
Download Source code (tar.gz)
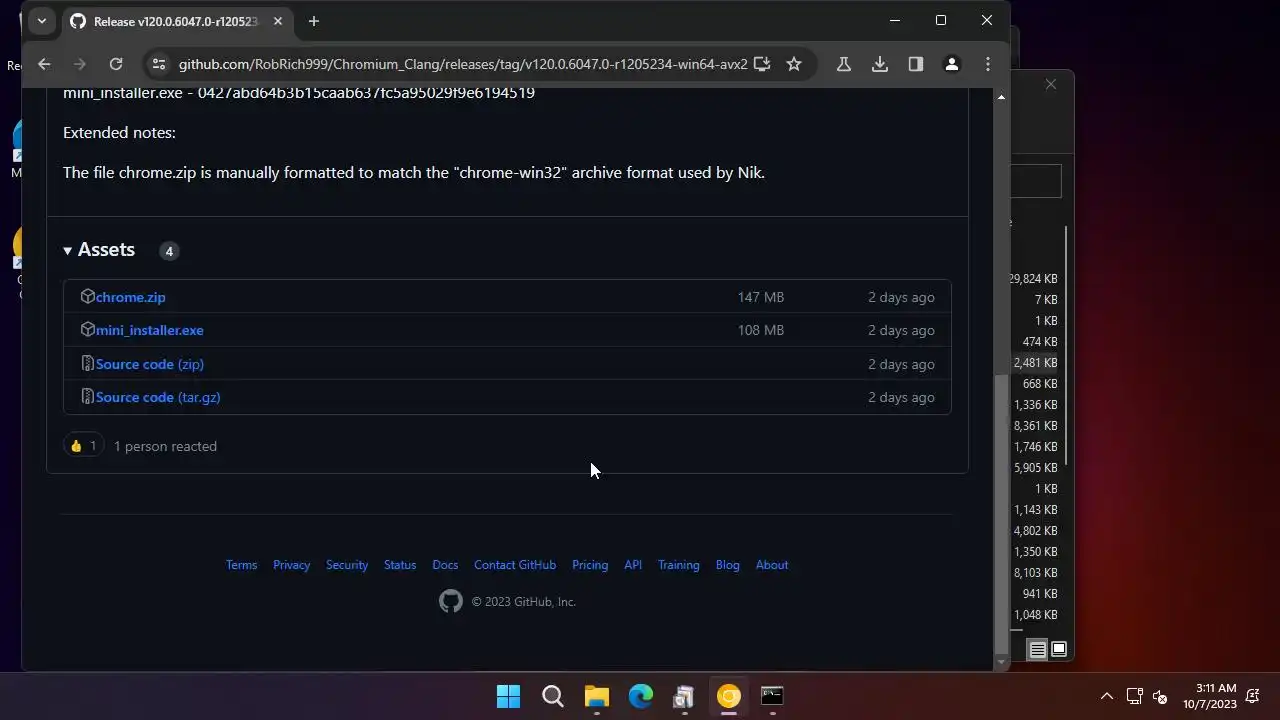158,397
